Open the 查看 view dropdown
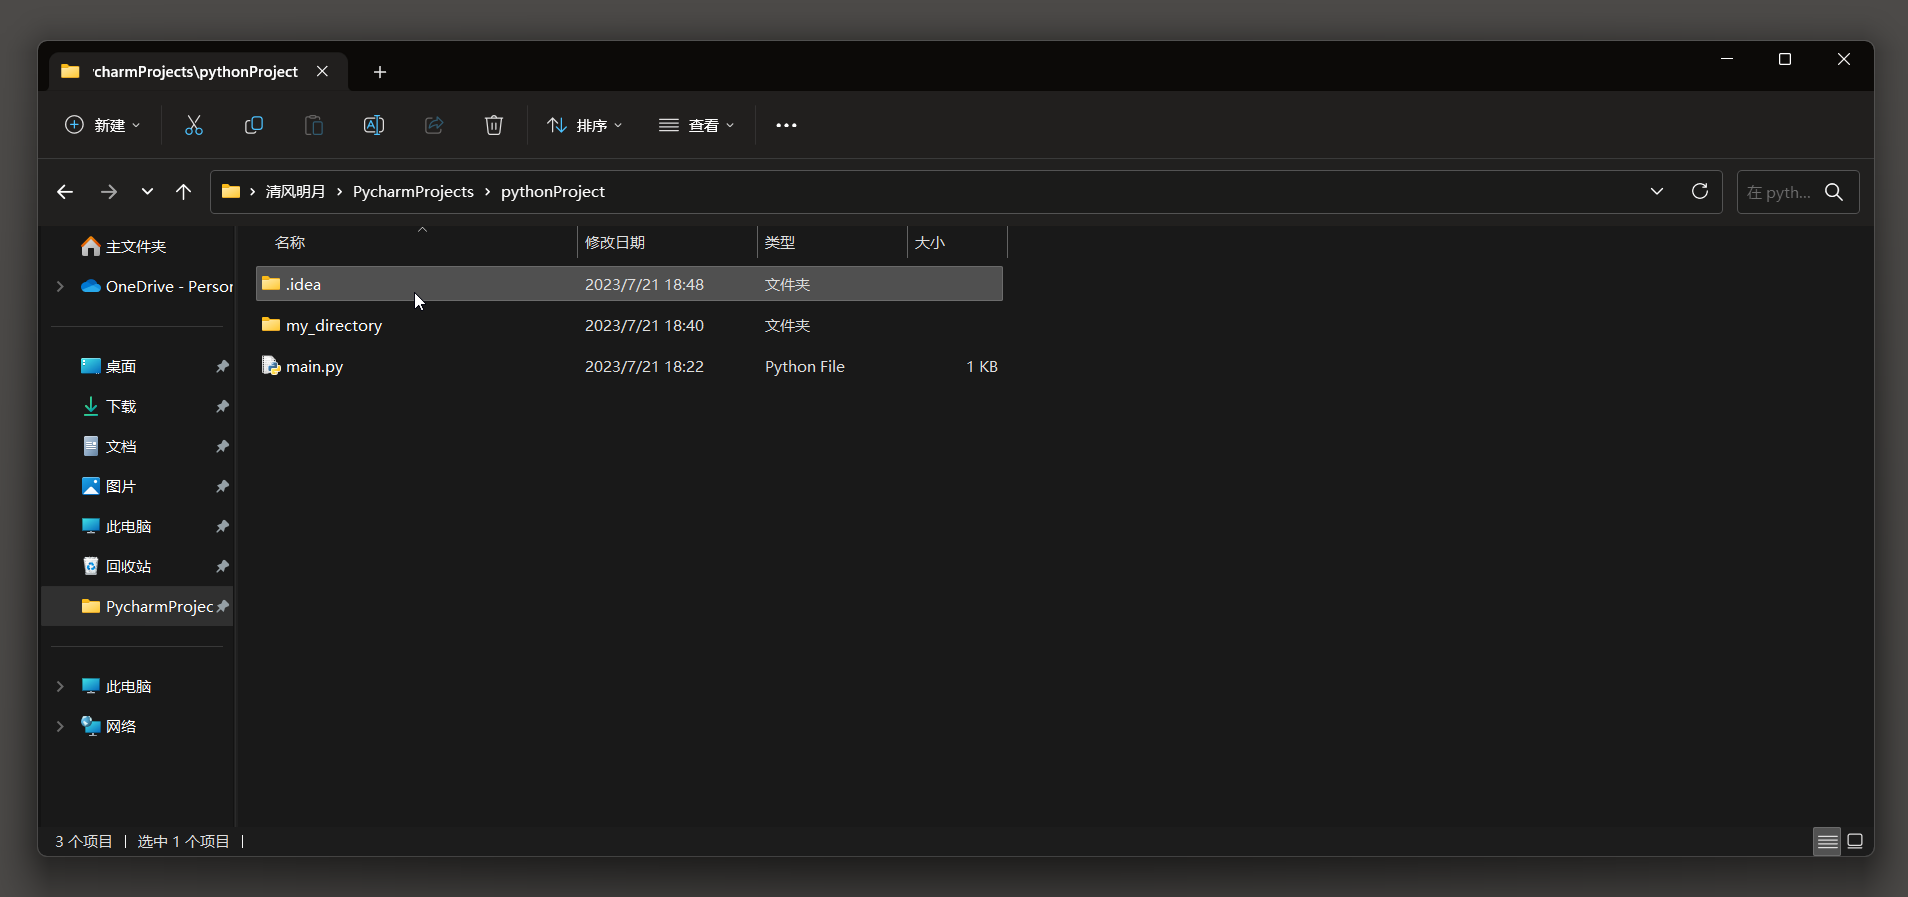The width and height of the screenshot is (1908, 897). (x=697, y=125)
